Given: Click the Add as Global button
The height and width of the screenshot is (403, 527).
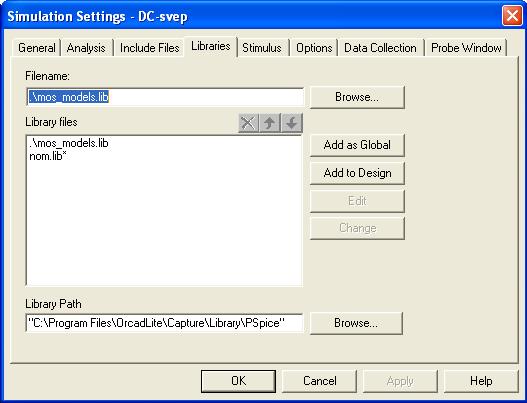Looking at the screenshot, I should click(357, 145).
